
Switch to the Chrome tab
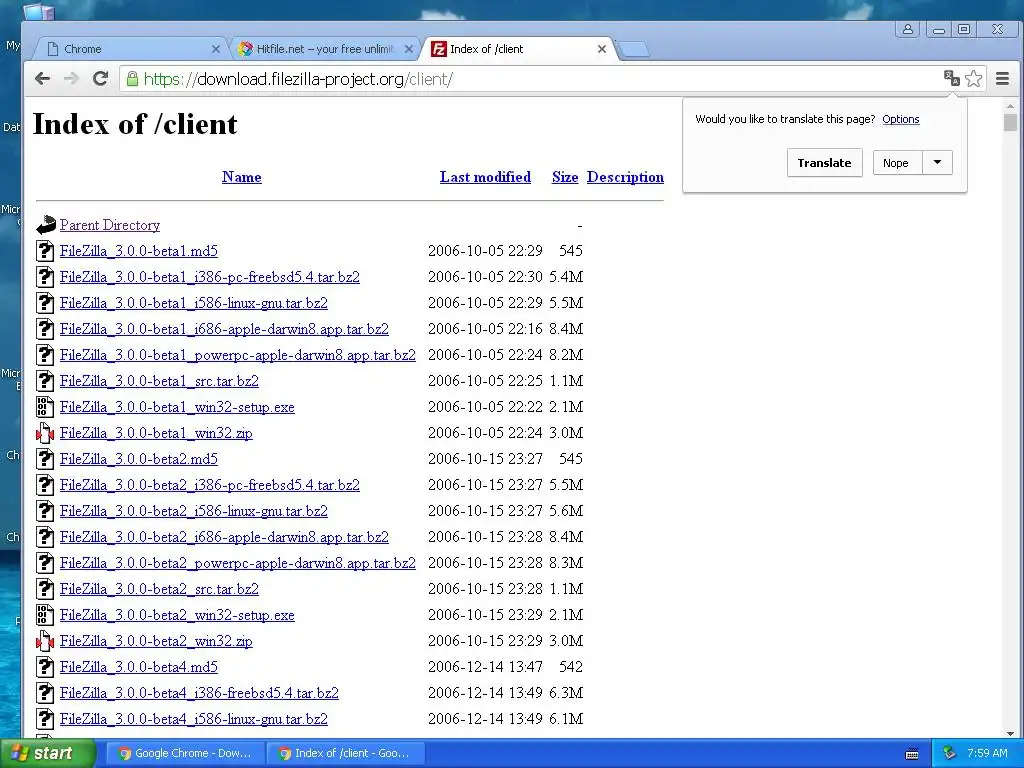pyautogui.click(x=129, y=49)
